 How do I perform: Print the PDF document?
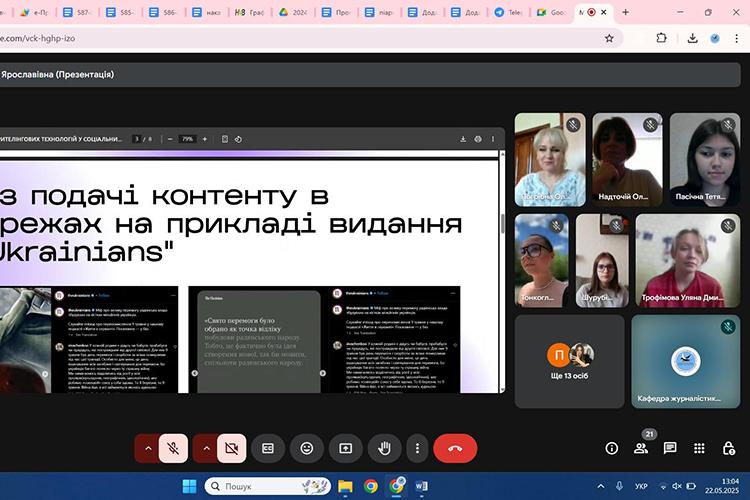coord(478,139)
